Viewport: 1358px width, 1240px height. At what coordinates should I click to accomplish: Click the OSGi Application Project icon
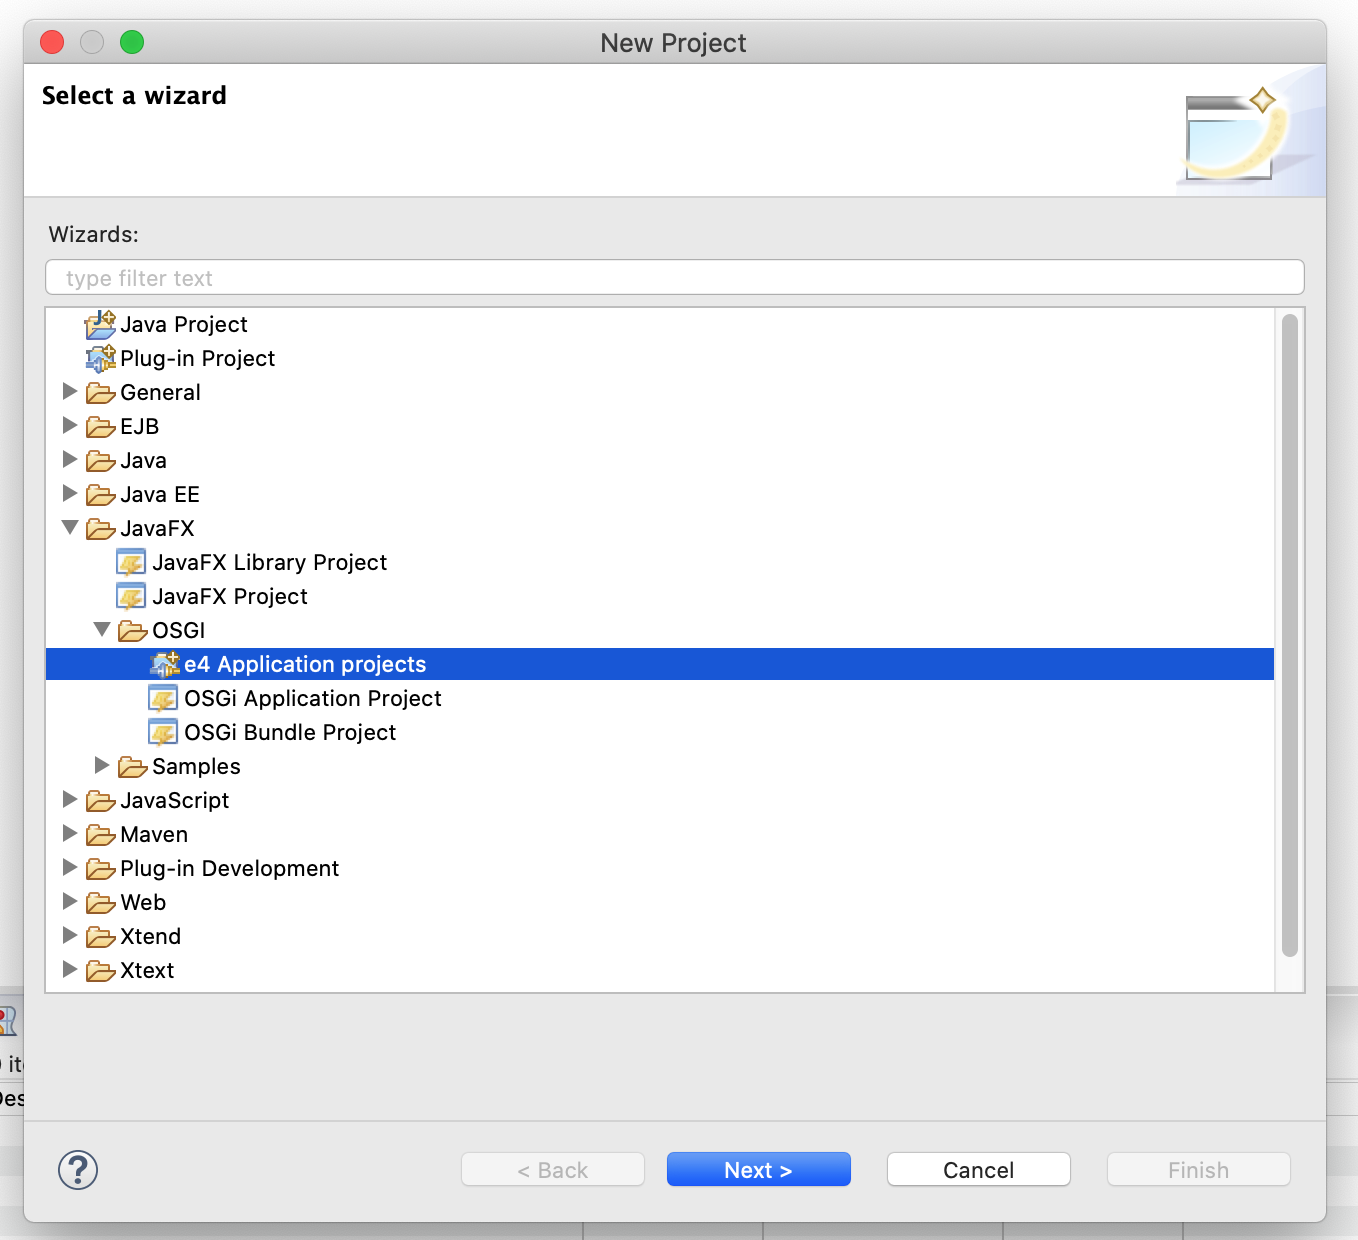[163, 699]
